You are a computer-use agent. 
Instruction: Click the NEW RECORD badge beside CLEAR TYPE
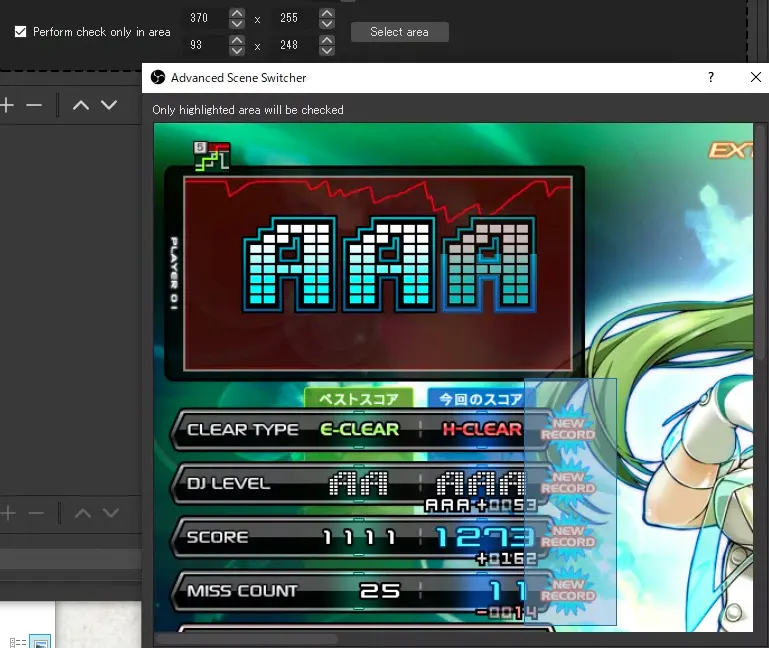click(x=567, y=429)
